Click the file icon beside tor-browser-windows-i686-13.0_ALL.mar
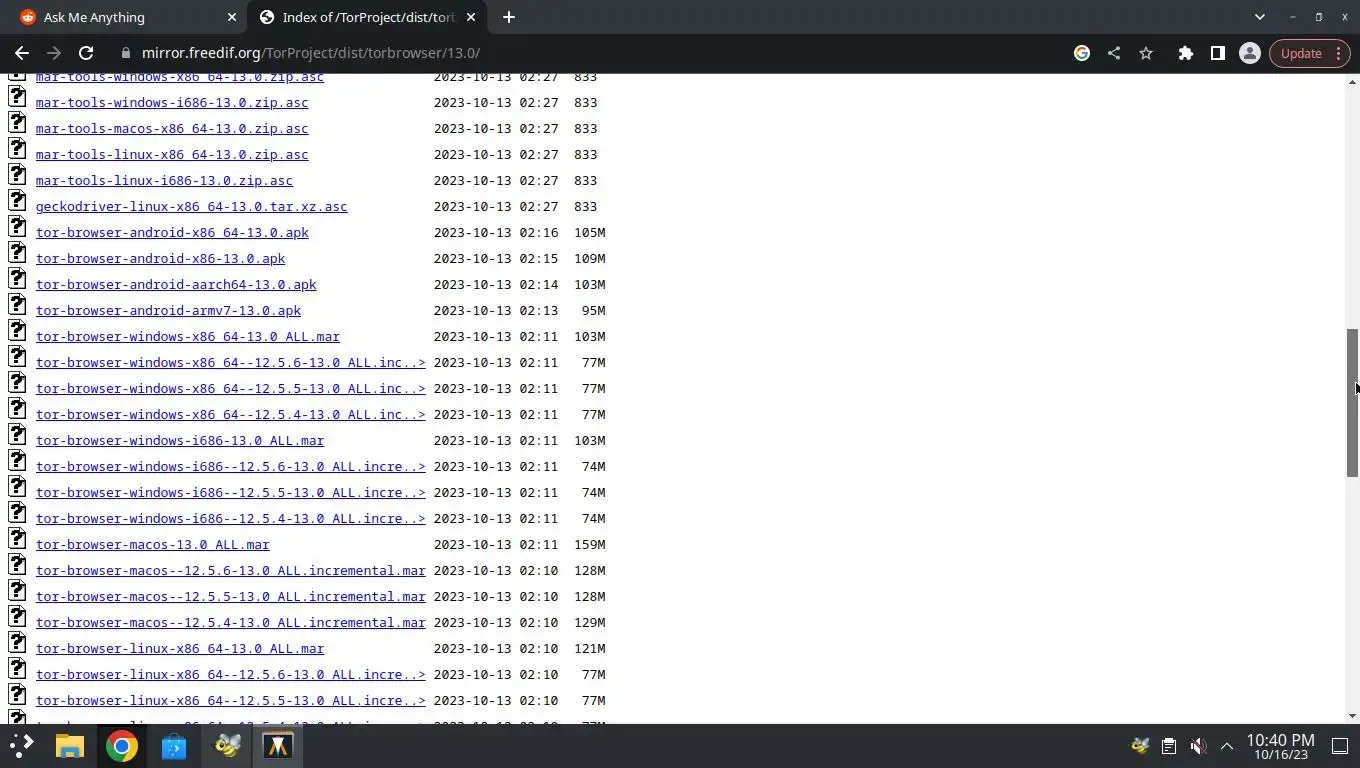 [x=17, y=435]
